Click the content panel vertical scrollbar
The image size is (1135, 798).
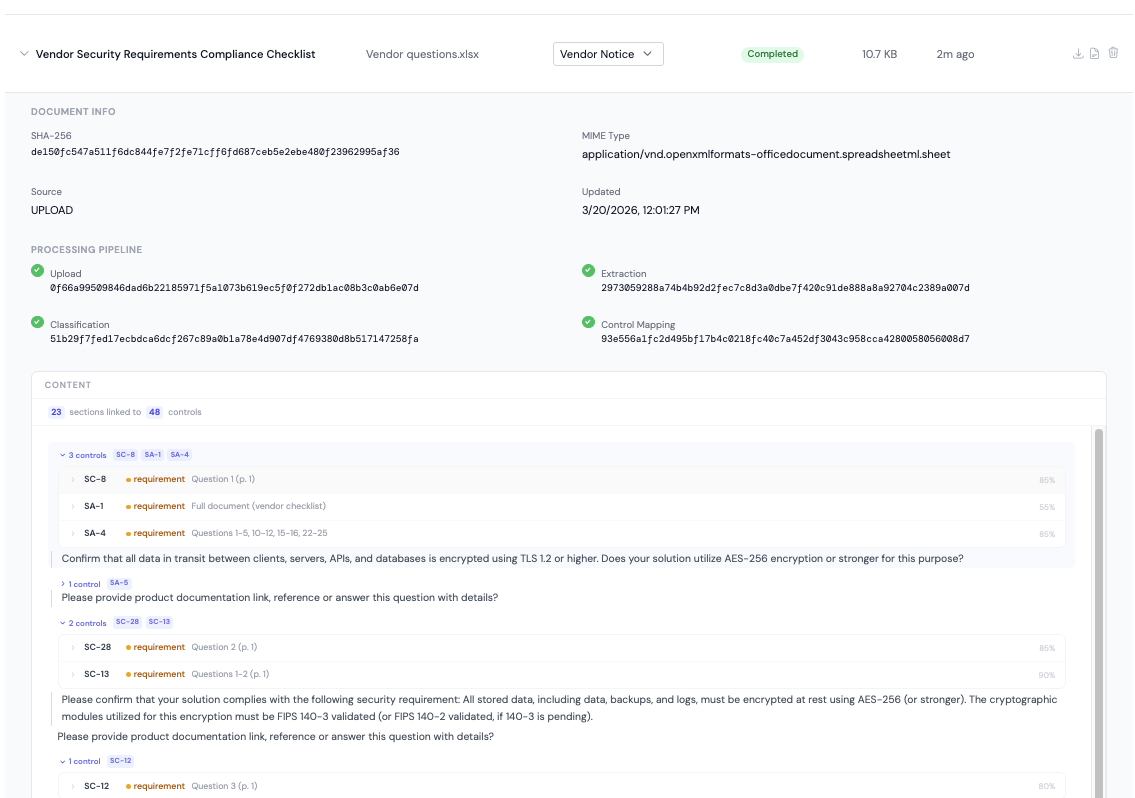(x=1099, y=612)
